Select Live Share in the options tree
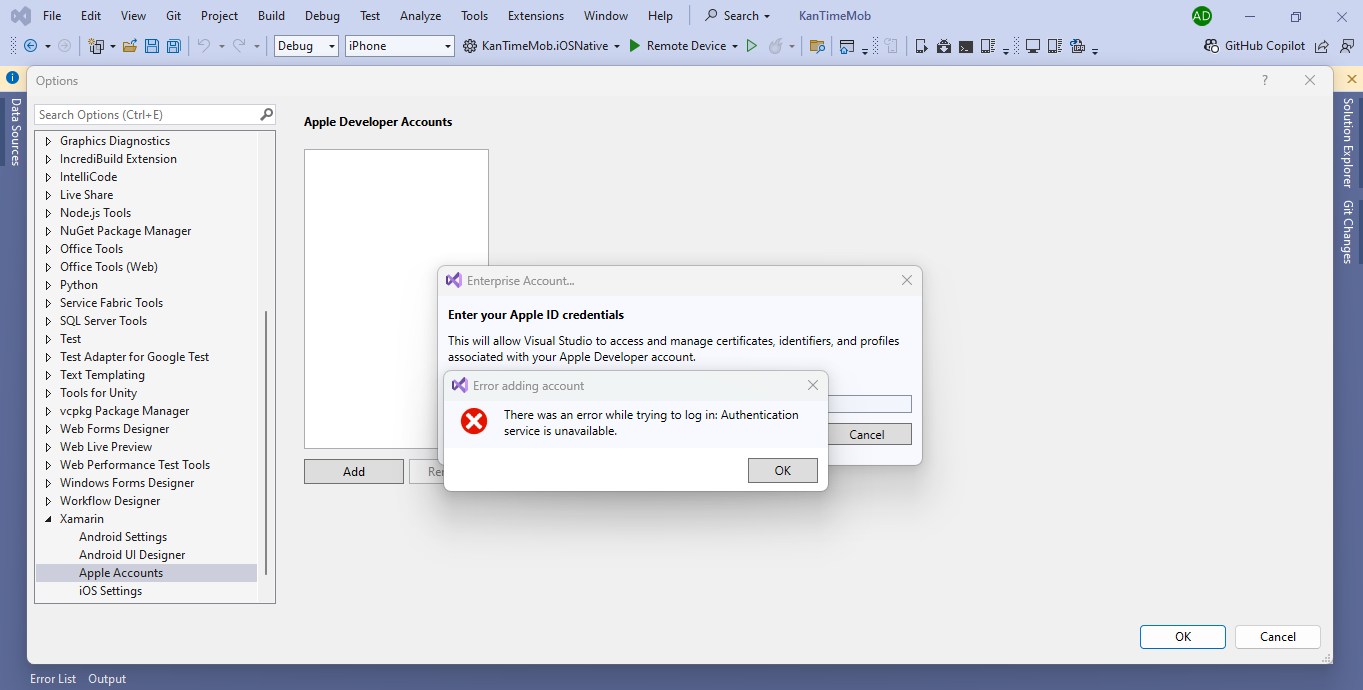Screen dimensions: 1363x690 click(86, 195)
